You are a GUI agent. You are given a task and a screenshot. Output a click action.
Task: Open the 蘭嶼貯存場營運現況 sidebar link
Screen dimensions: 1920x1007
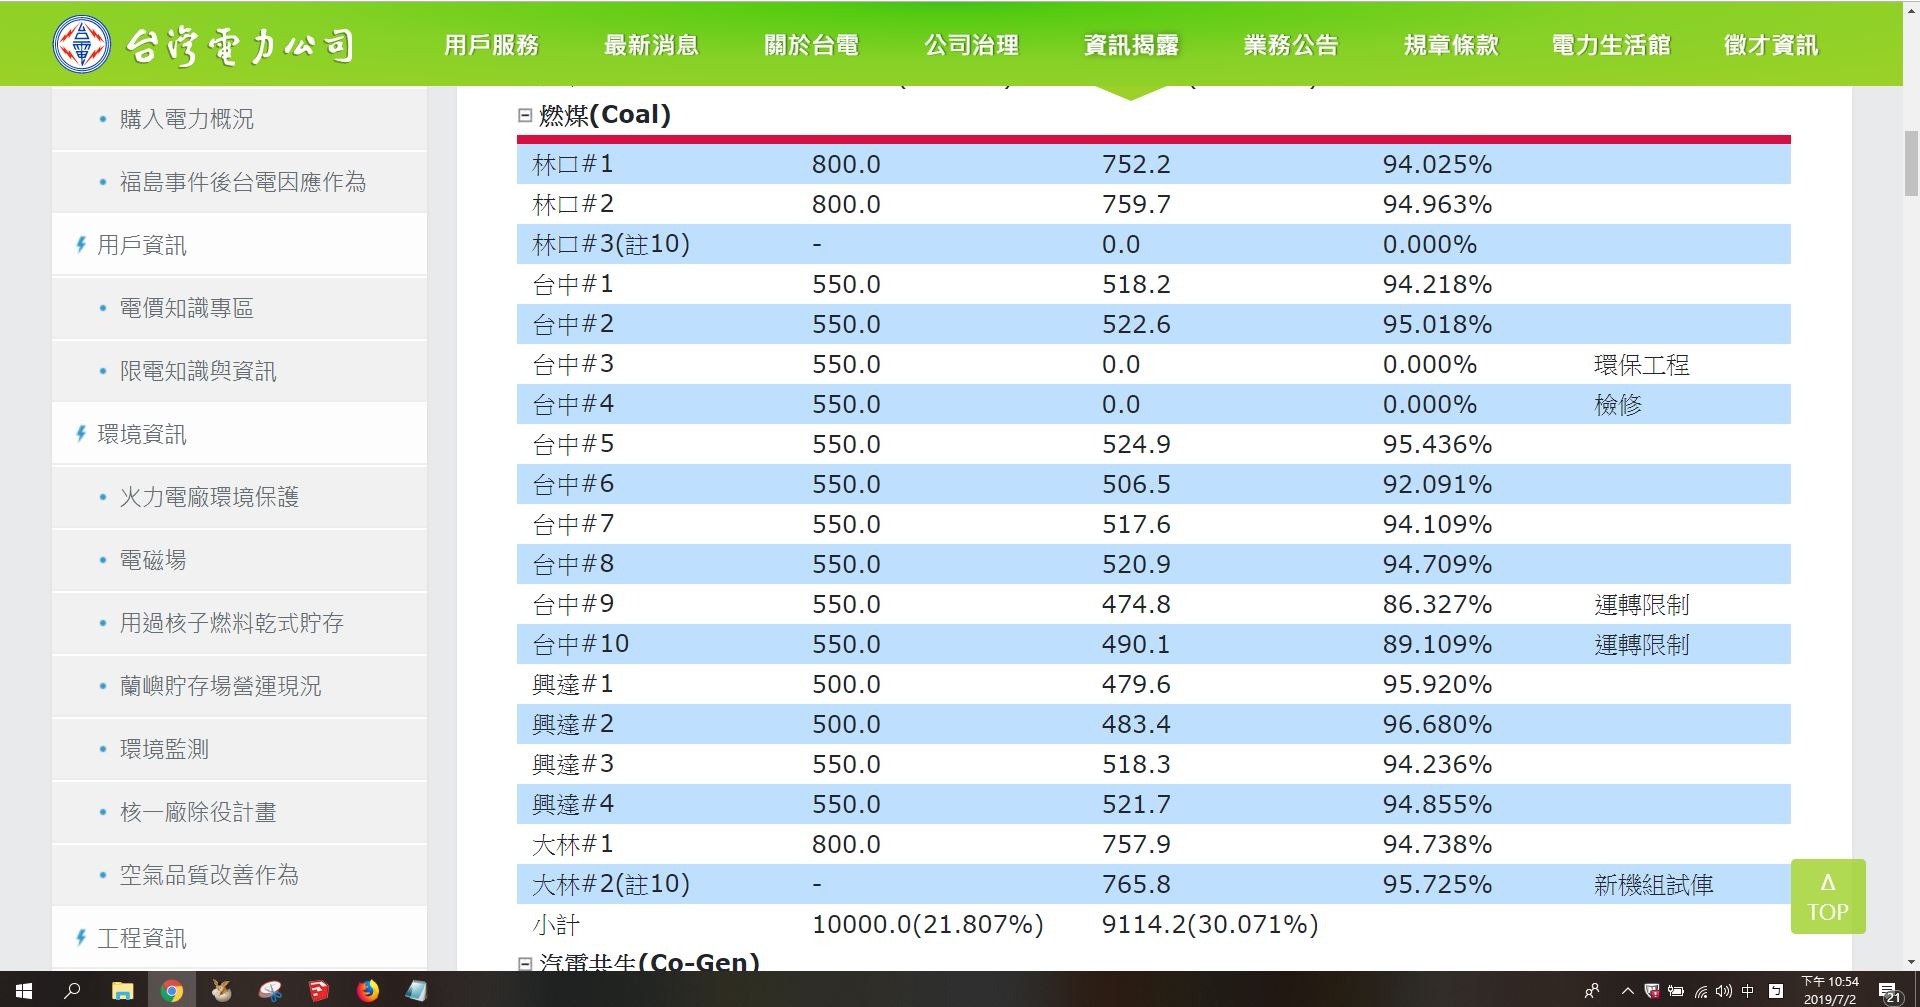pyautogui.click(x=220, y=686)
